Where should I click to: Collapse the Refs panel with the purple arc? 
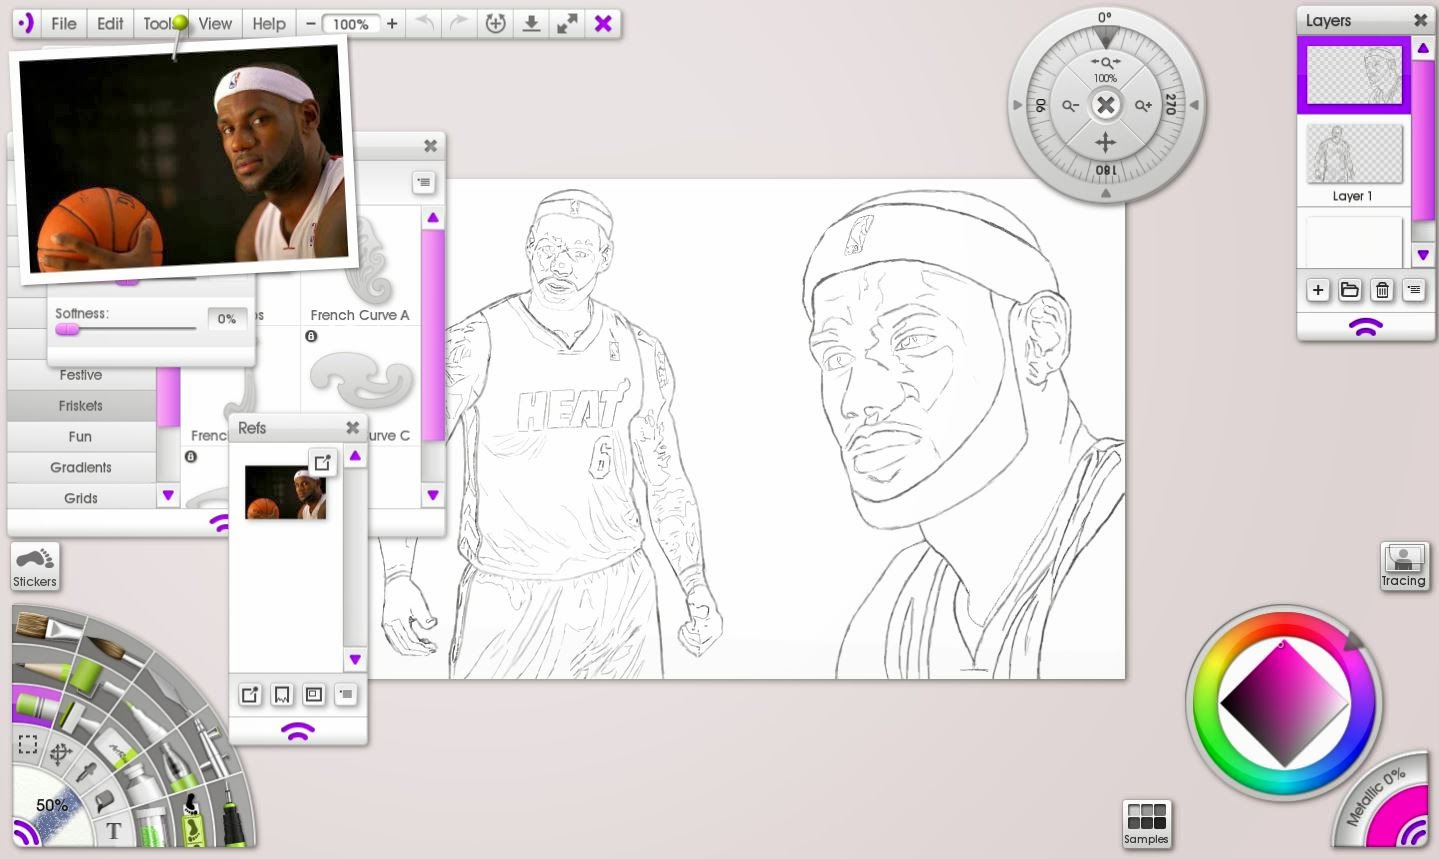297,731
